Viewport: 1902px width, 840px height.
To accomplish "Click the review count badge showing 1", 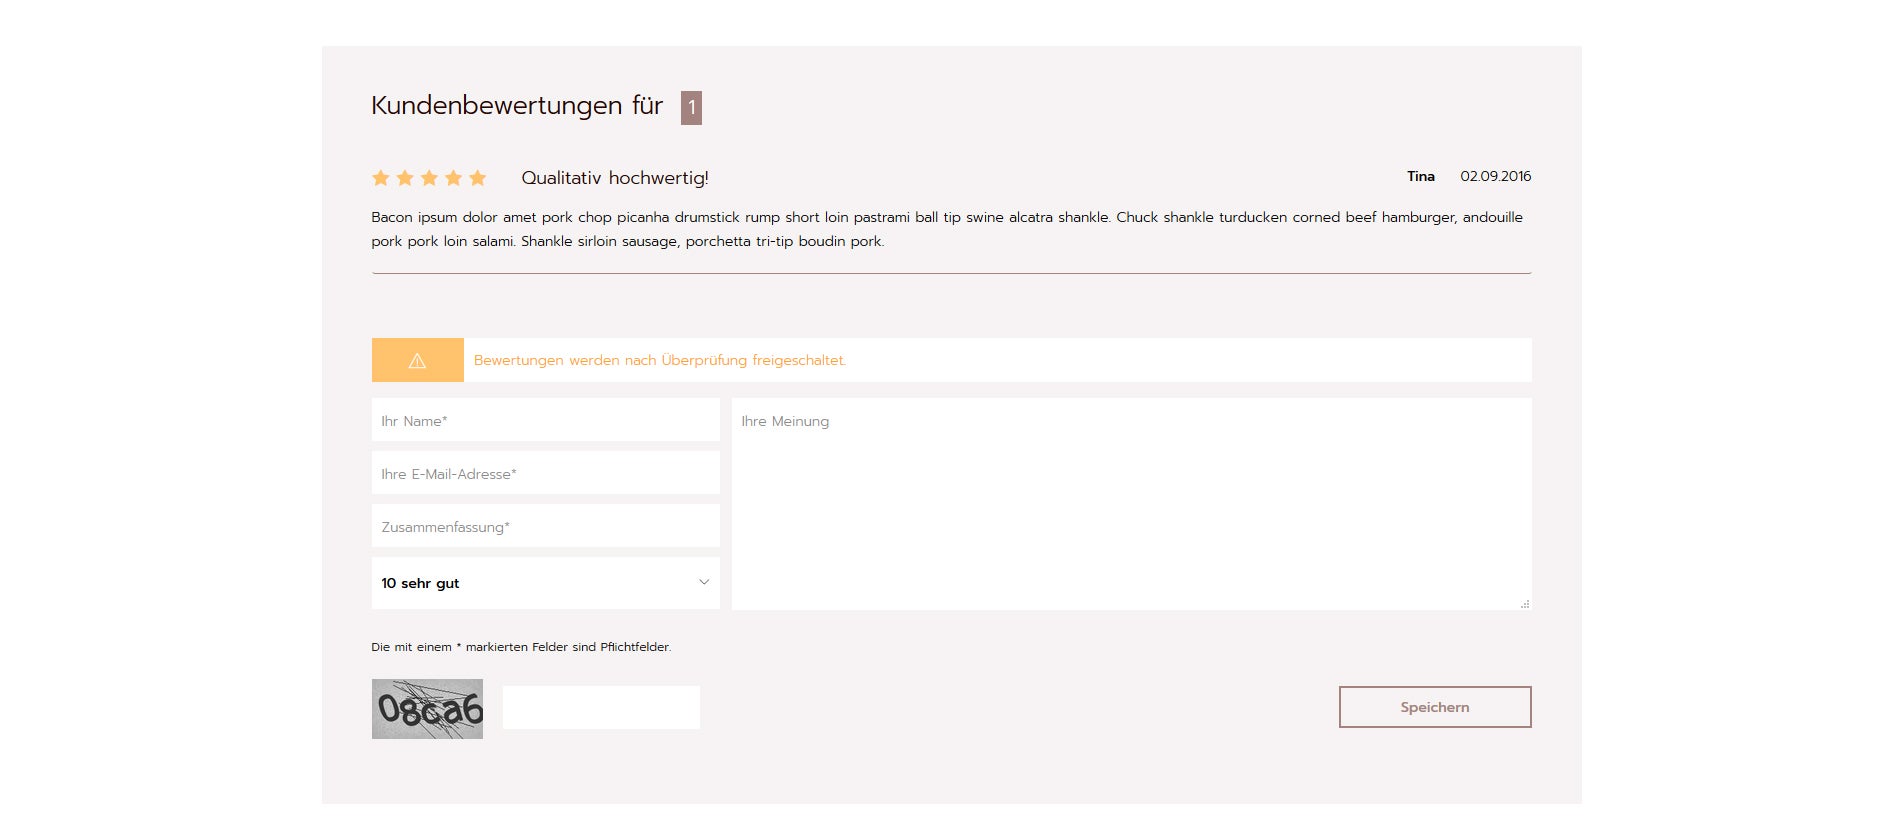I will [x=691, y=108].
